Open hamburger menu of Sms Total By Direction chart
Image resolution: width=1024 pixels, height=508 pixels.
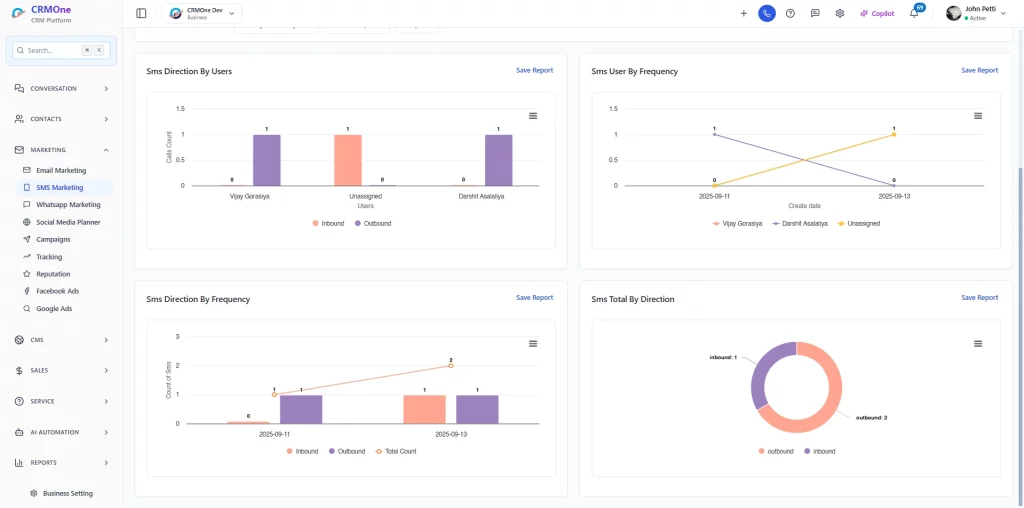pos(978,343)
